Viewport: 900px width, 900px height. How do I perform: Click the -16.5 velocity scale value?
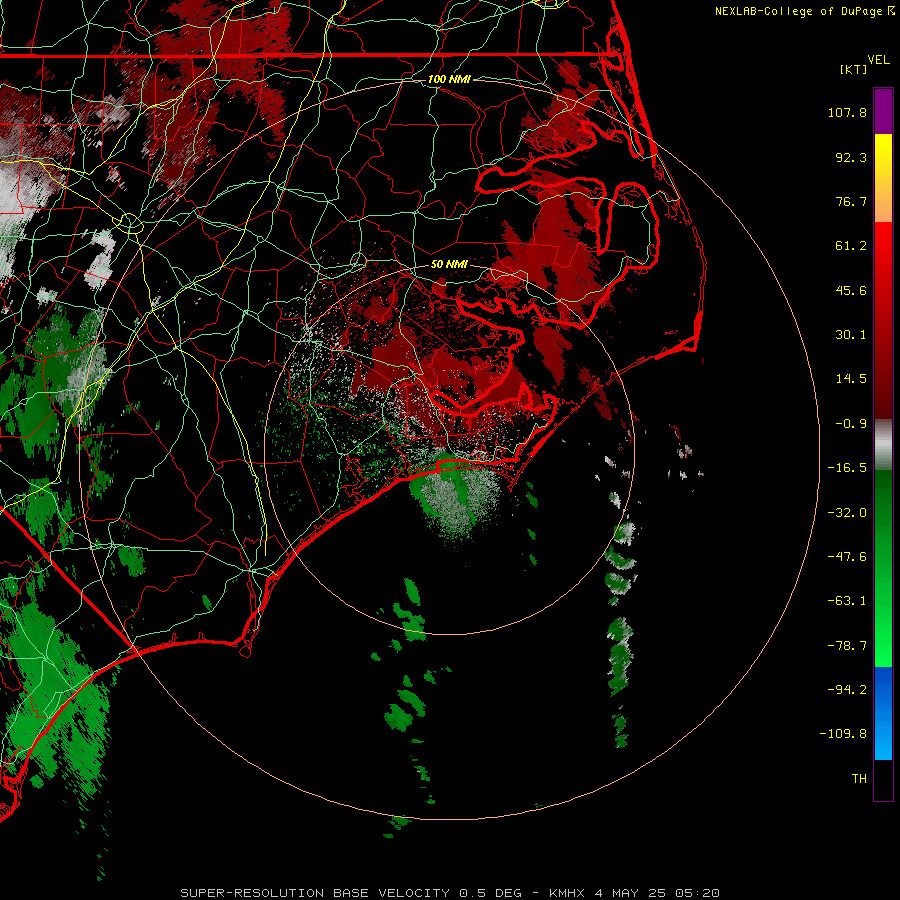(x=847, y=468)
